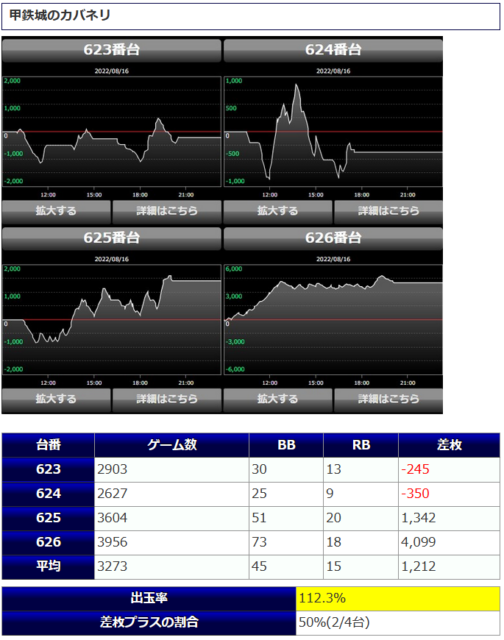
Task: Select row 625 in the table
Action: pos(251,518)
